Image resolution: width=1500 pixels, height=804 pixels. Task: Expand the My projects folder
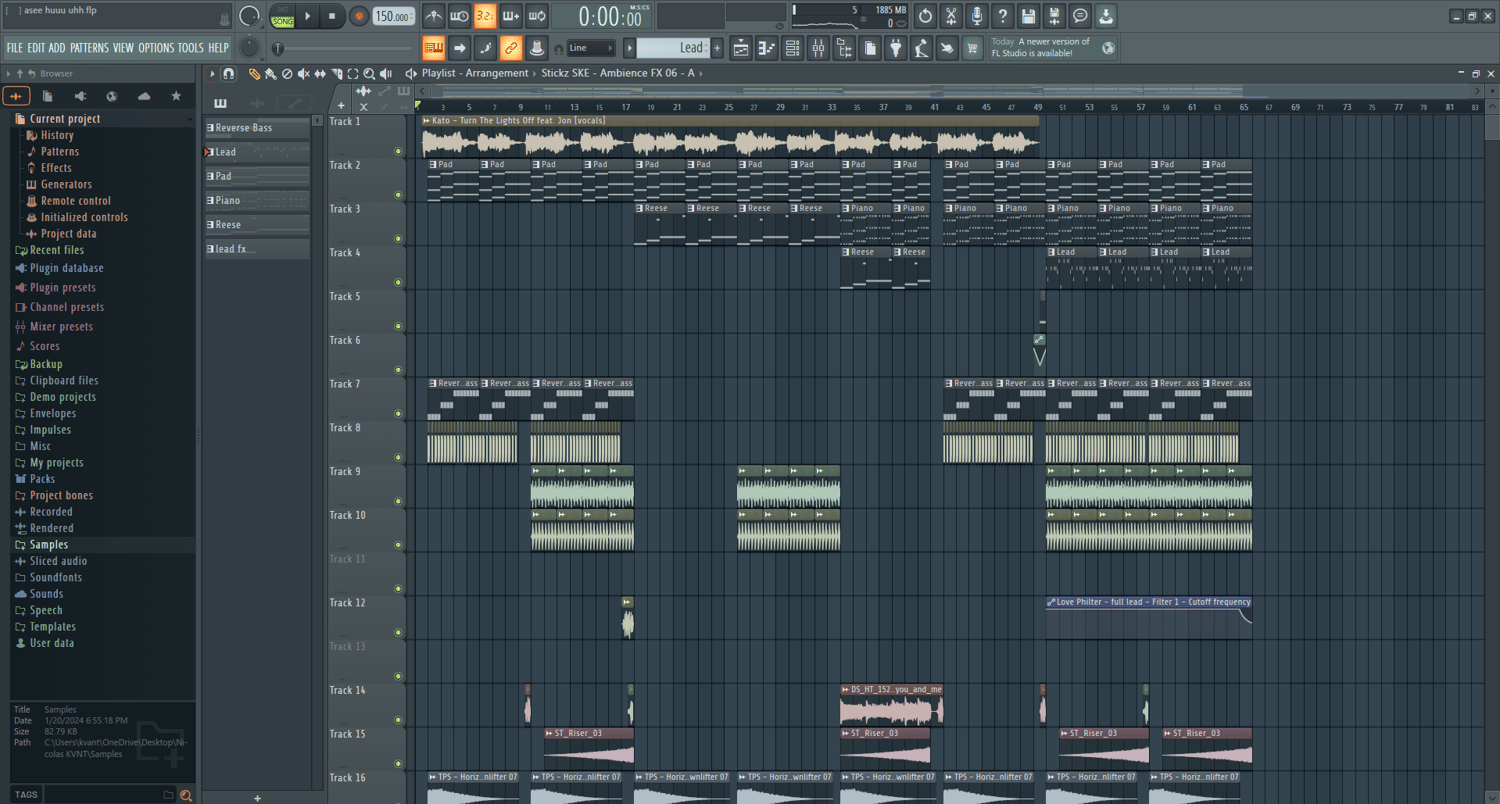point(56,463)
